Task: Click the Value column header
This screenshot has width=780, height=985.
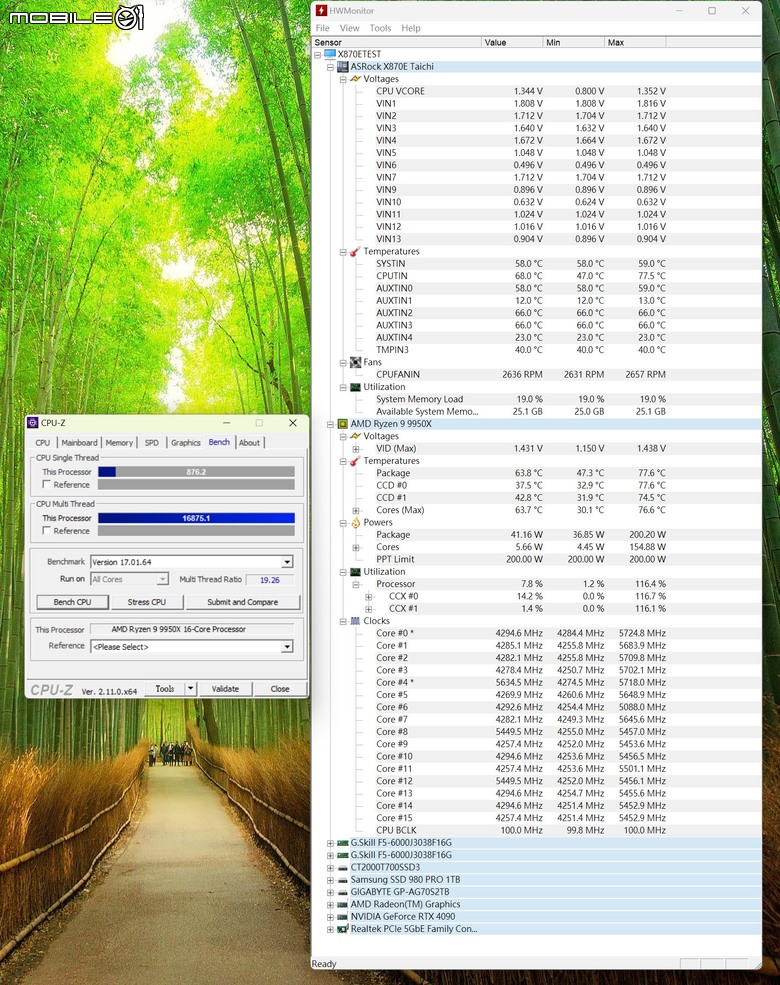Action: (x=512, y=42)
